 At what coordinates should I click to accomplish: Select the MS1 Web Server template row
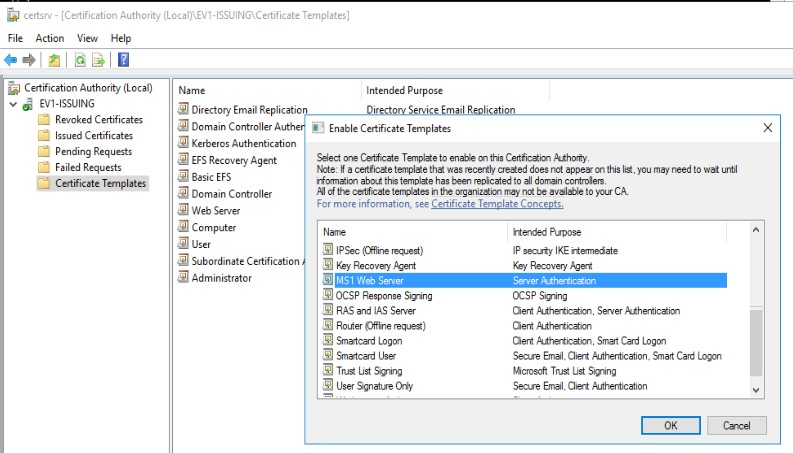pyautogui.click(x=525, y=281)
